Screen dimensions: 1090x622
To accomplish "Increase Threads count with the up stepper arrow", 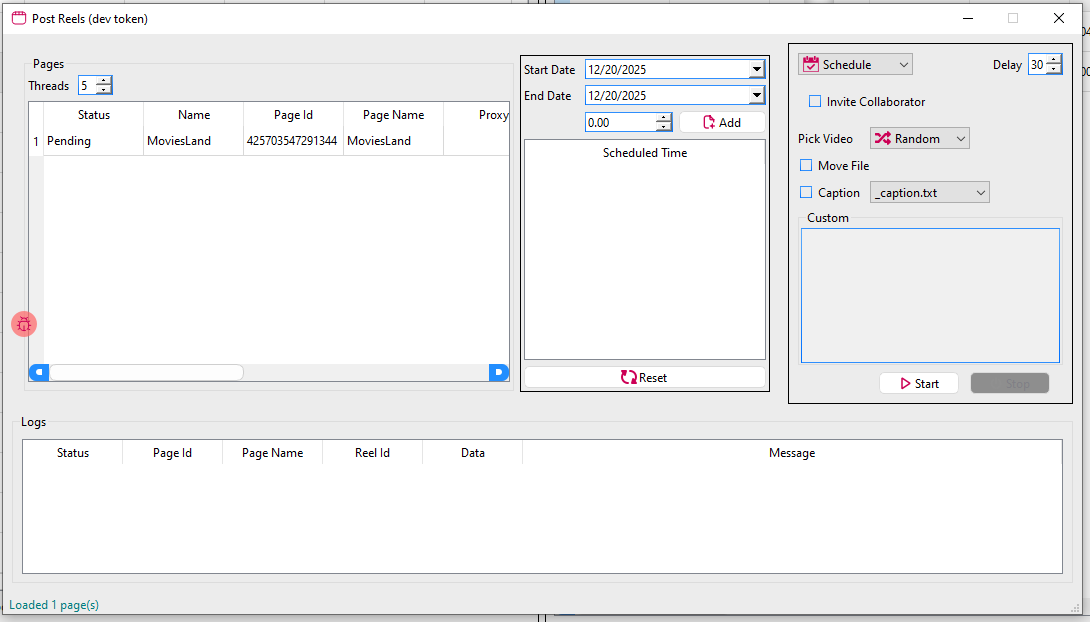I will coord(105,81).
